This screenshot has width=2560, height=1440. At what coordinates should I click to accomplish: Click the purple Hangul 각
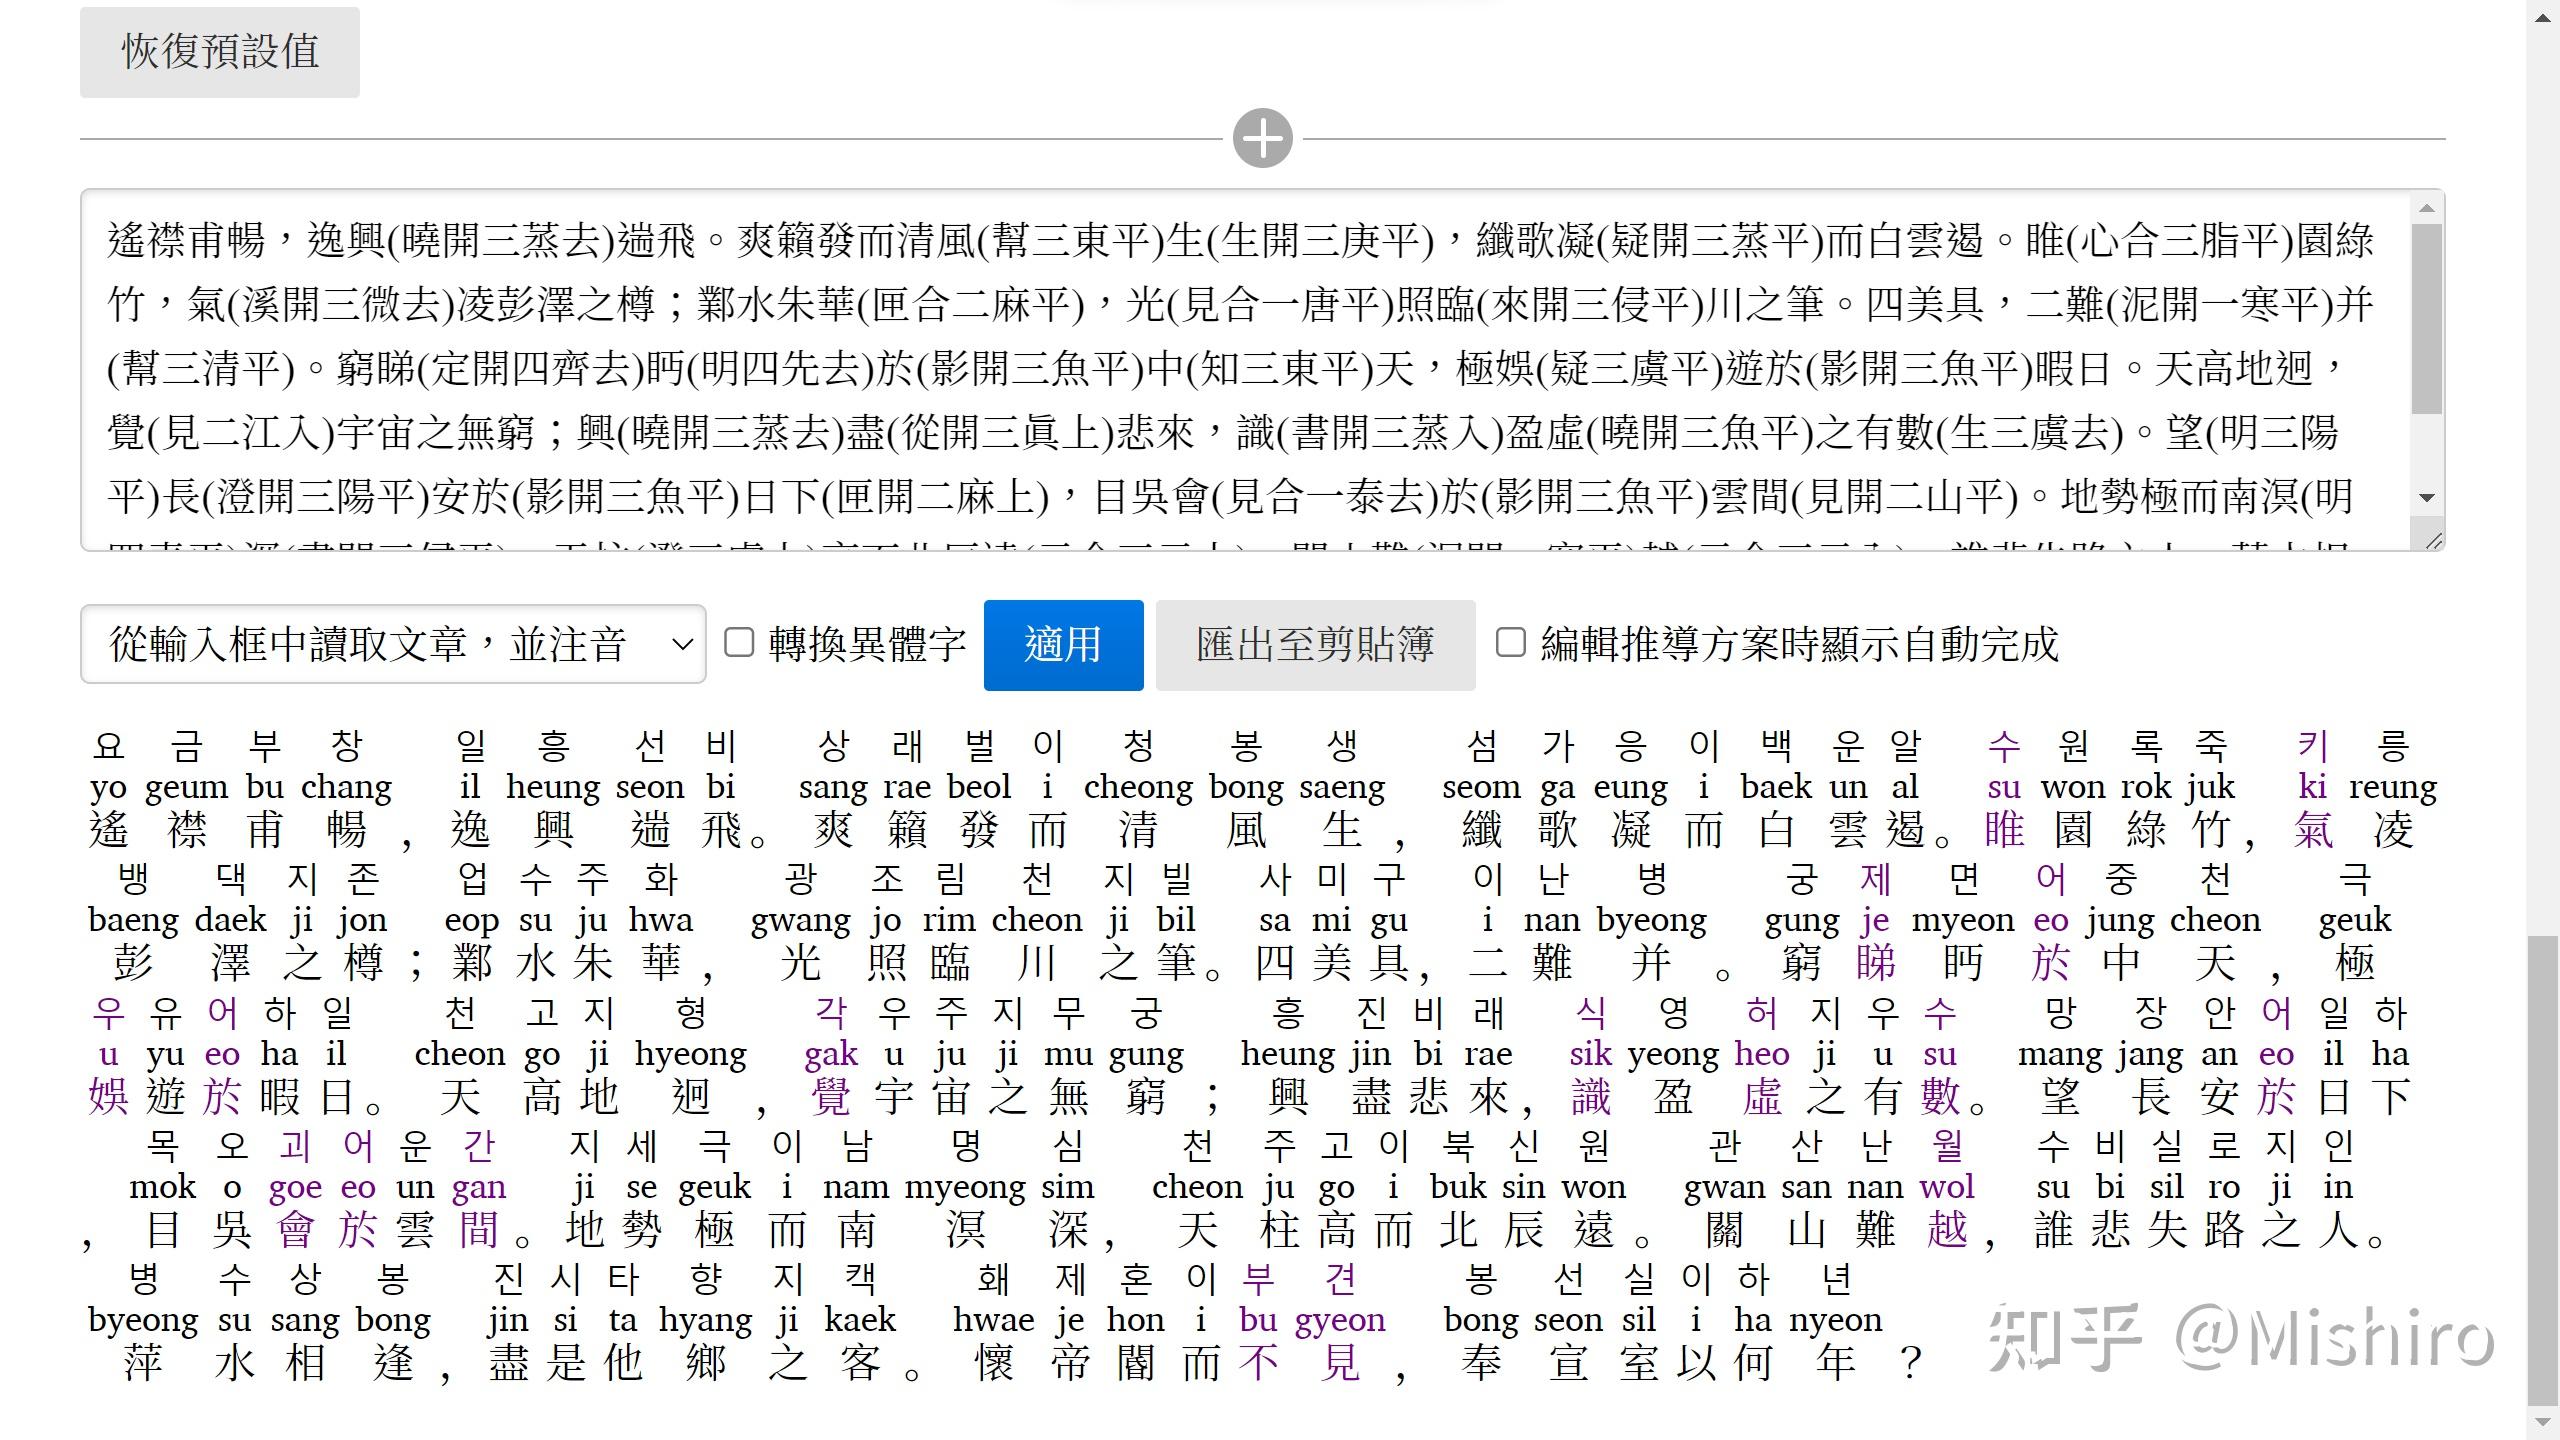point(831,1013)
